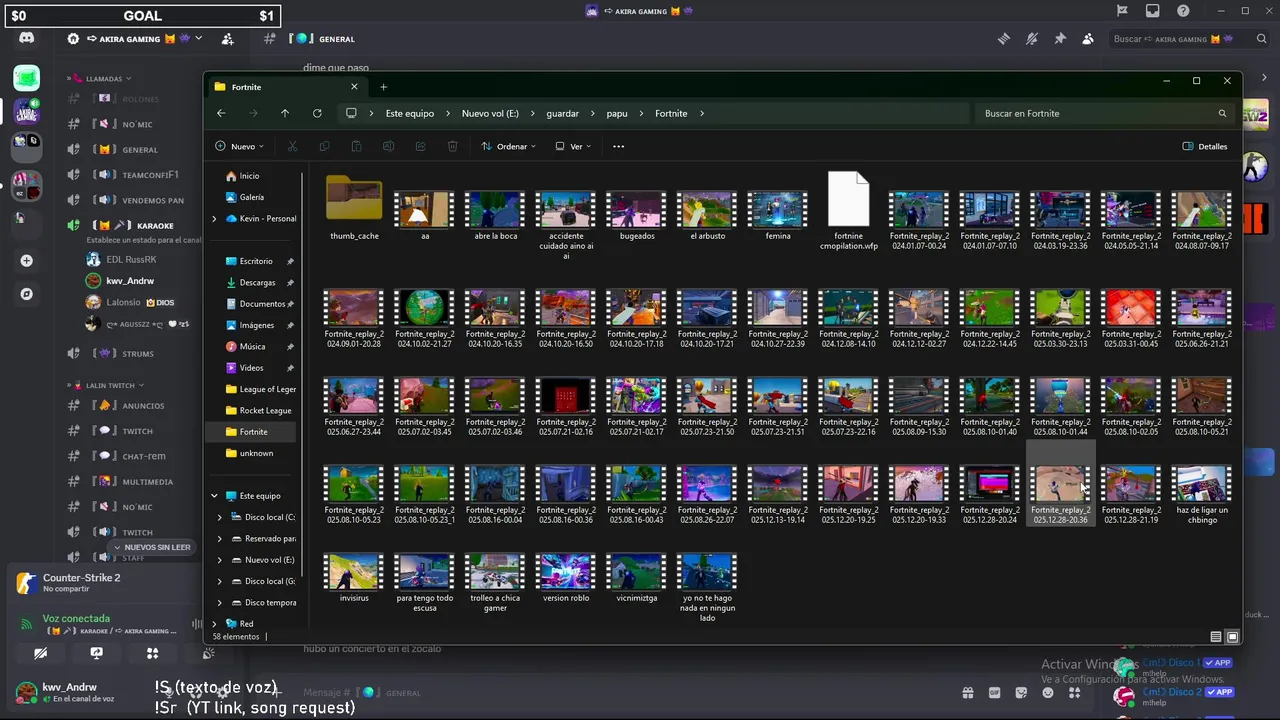The width and height of the screenshot is (1280, 720).
Task: Select 'Nuevo vol (E:)' breadcrumb segment
Action: [490, 113]
